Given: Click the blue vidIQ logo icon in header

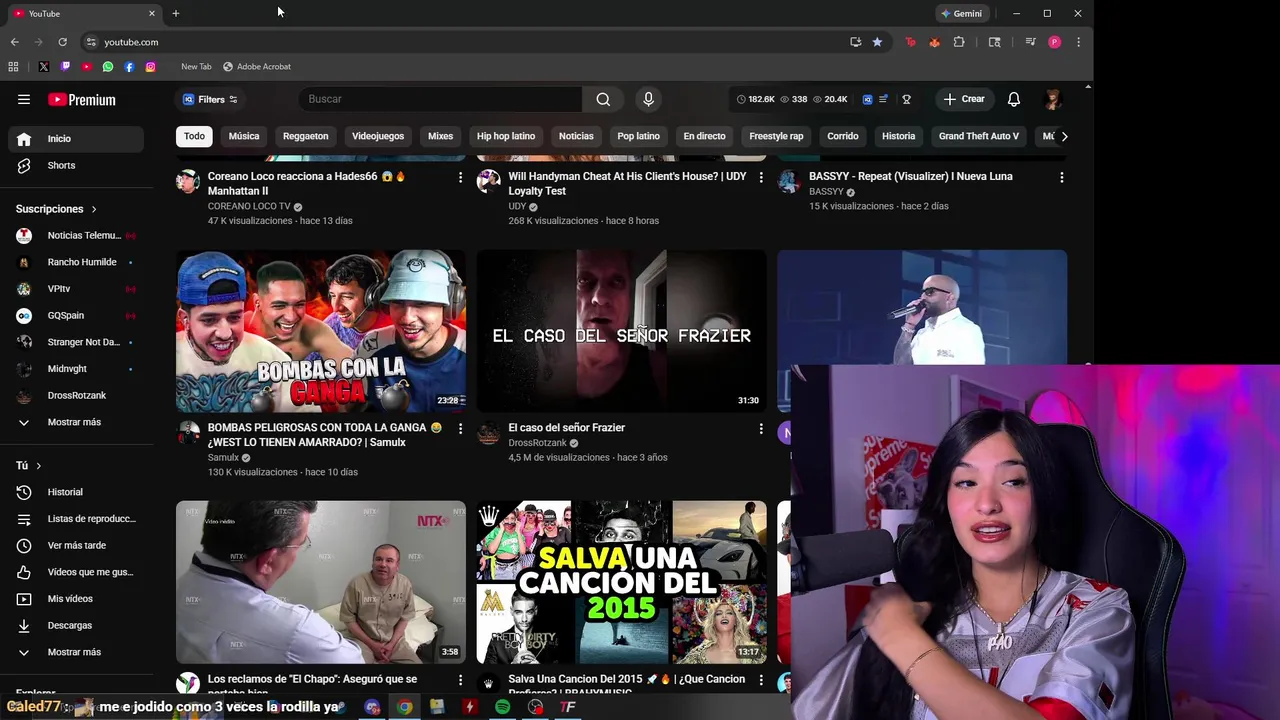Looking at the screenshot, I should tap(867, 99).
